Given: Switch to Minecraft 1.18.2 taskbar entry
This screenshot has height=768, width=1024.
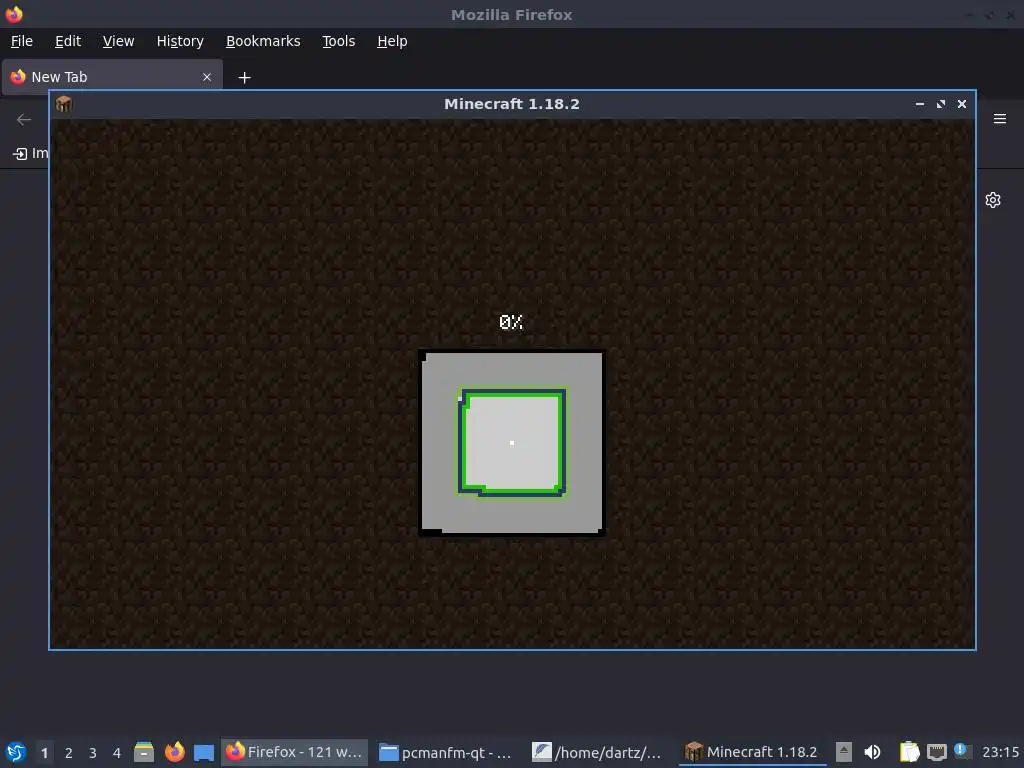Looking at the screenshot, I should pyautogui.click(x=752, y=752).
